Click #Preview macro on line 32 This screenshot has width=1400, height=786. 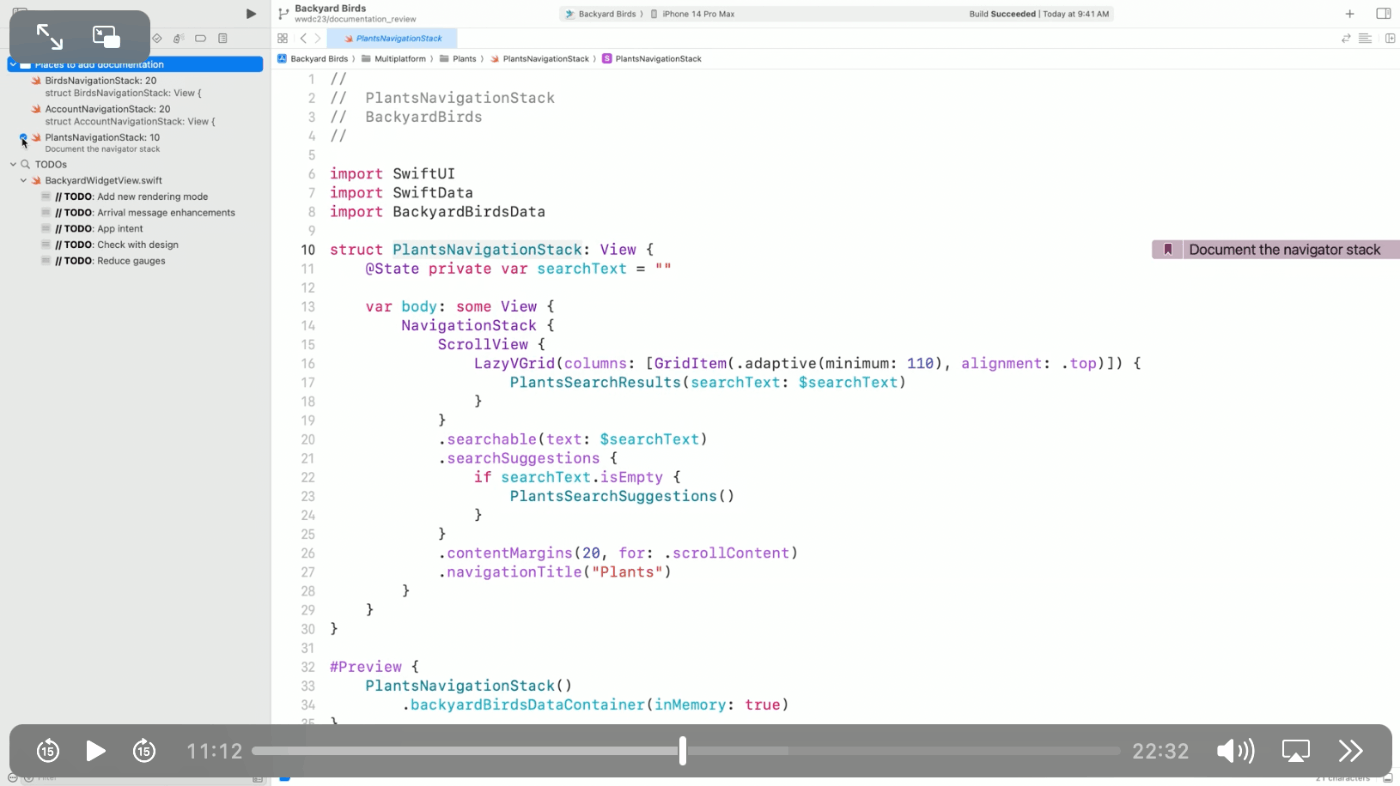(365, 667)
